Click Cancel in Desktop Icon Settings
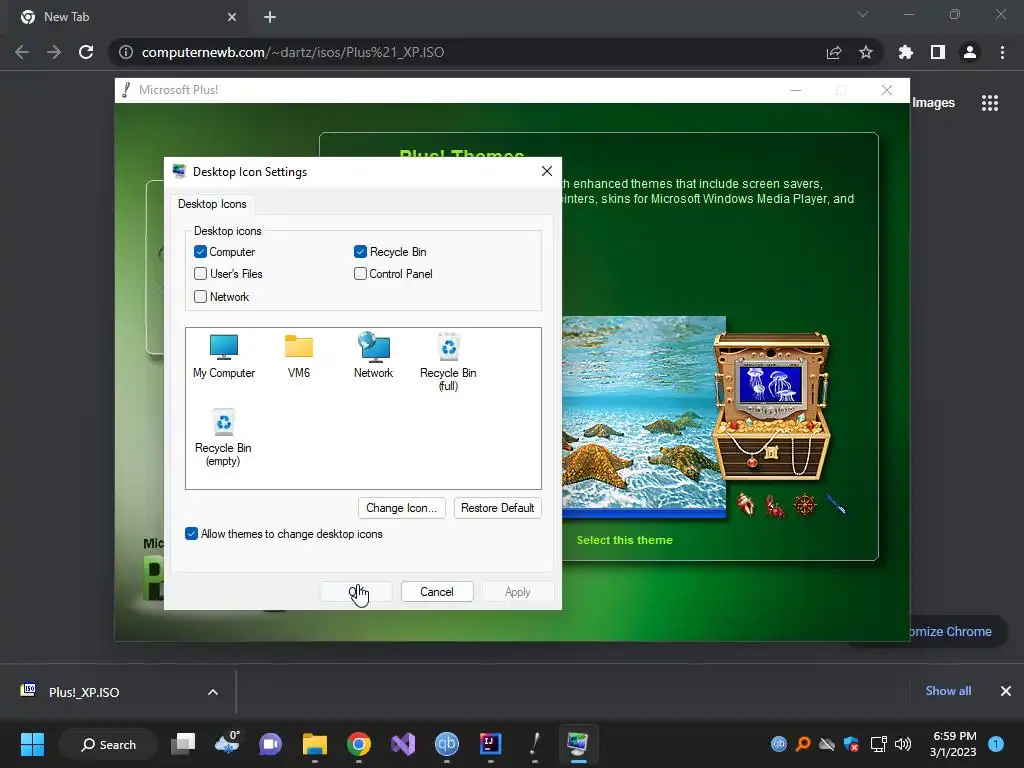This screenshot has height=768, width=1024. (437, 592)
